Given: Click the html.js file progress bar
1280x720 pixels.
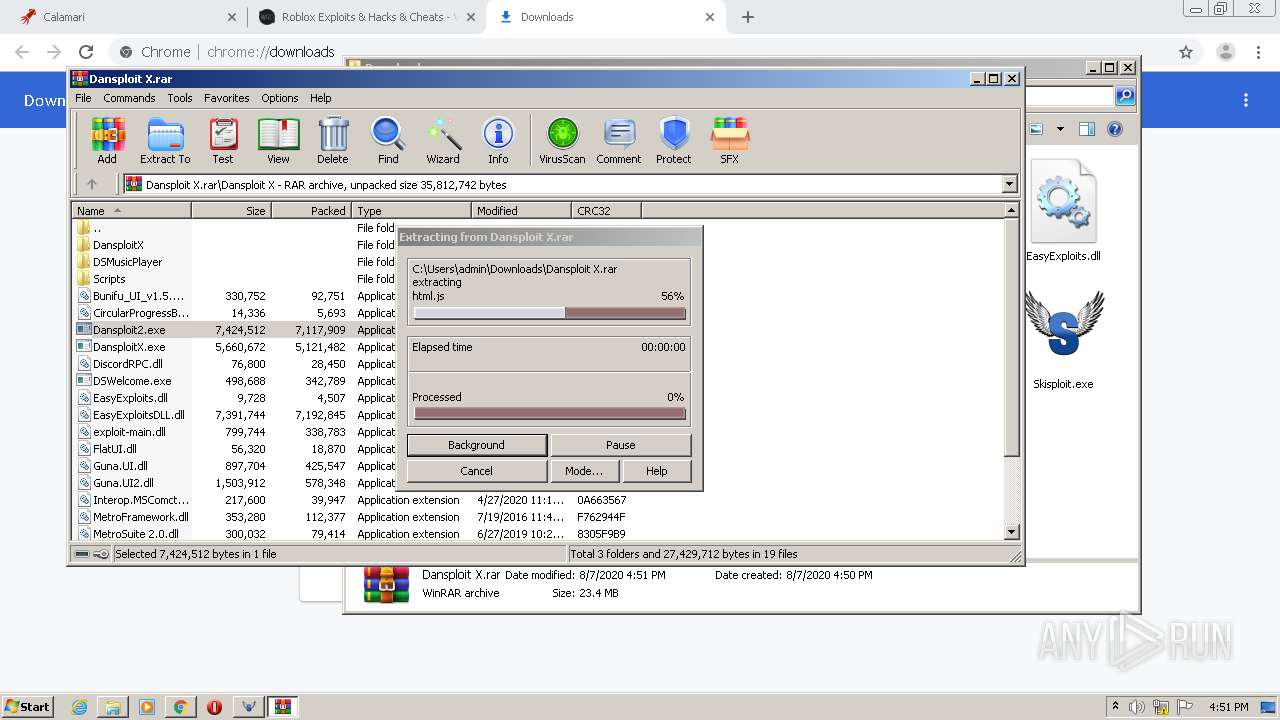Looking at the screenshot, I should click(x=550, y=313).
